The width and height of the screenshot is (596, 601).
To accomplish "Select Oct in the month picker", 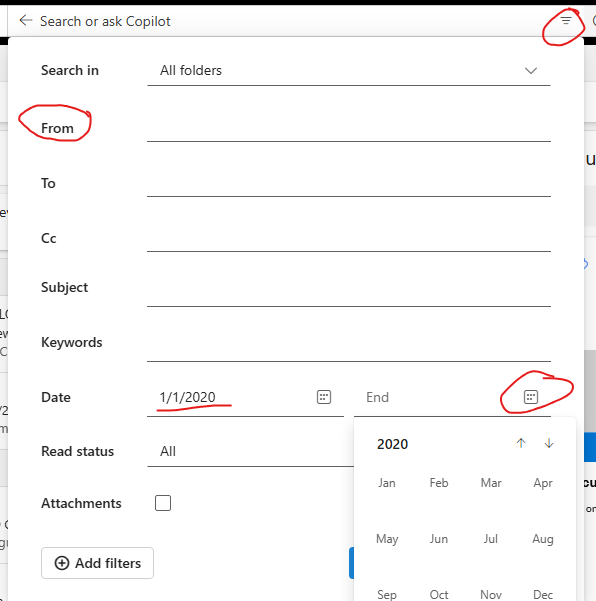I will [439, 594].
